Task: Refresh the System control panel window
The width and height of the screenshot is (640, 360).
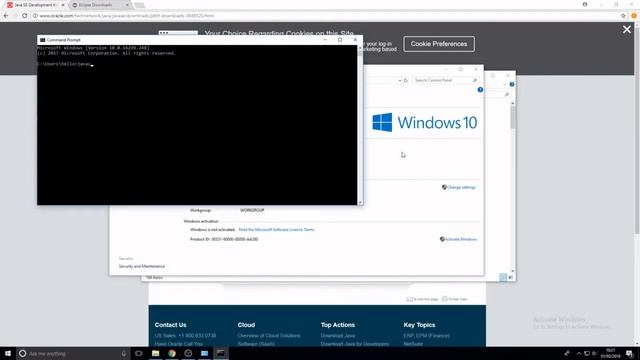Action: click(x=406, y=80)
